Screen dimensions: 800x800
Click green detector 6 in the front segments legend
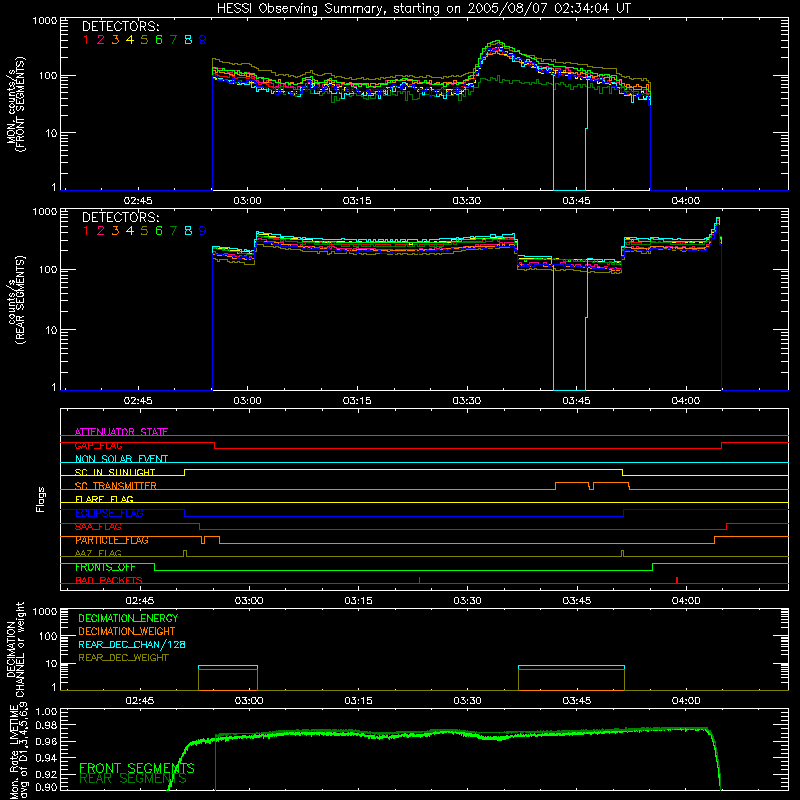tap(159, 40)
